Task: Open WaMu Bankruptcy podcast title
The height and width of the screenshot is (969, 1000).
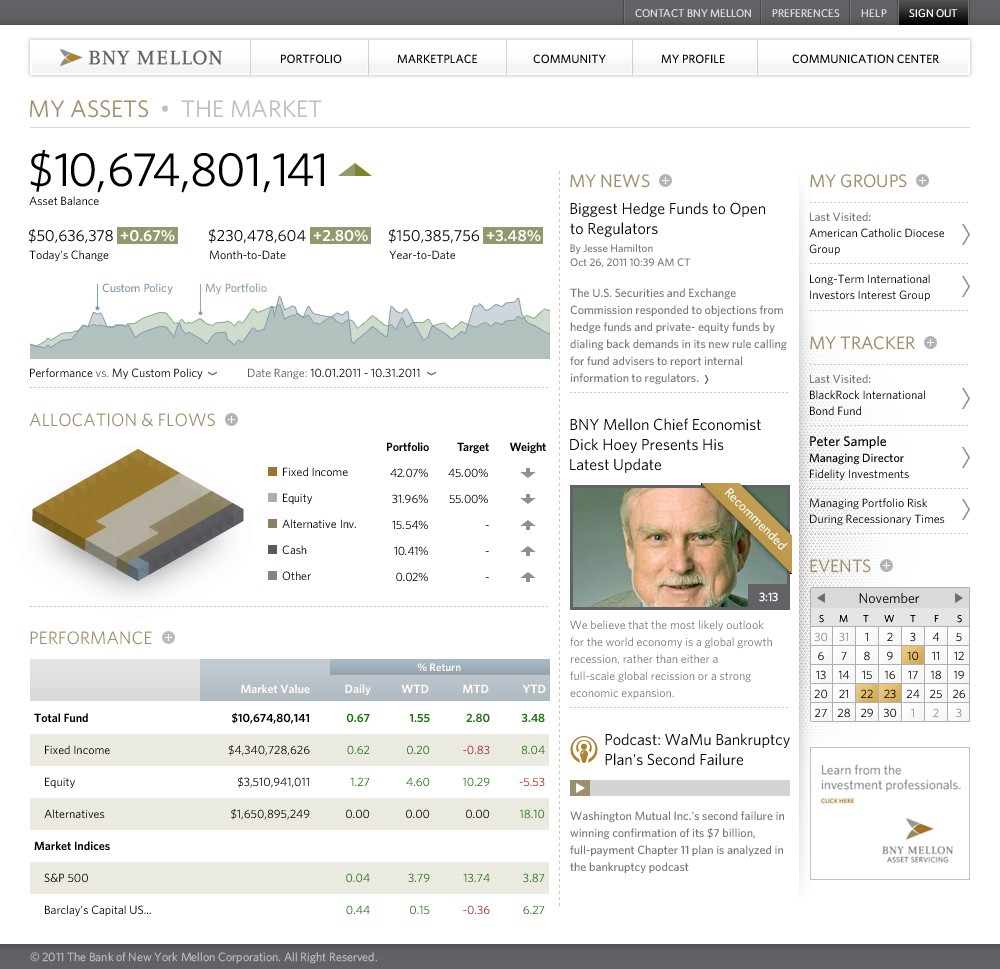Action: (697, 750)
